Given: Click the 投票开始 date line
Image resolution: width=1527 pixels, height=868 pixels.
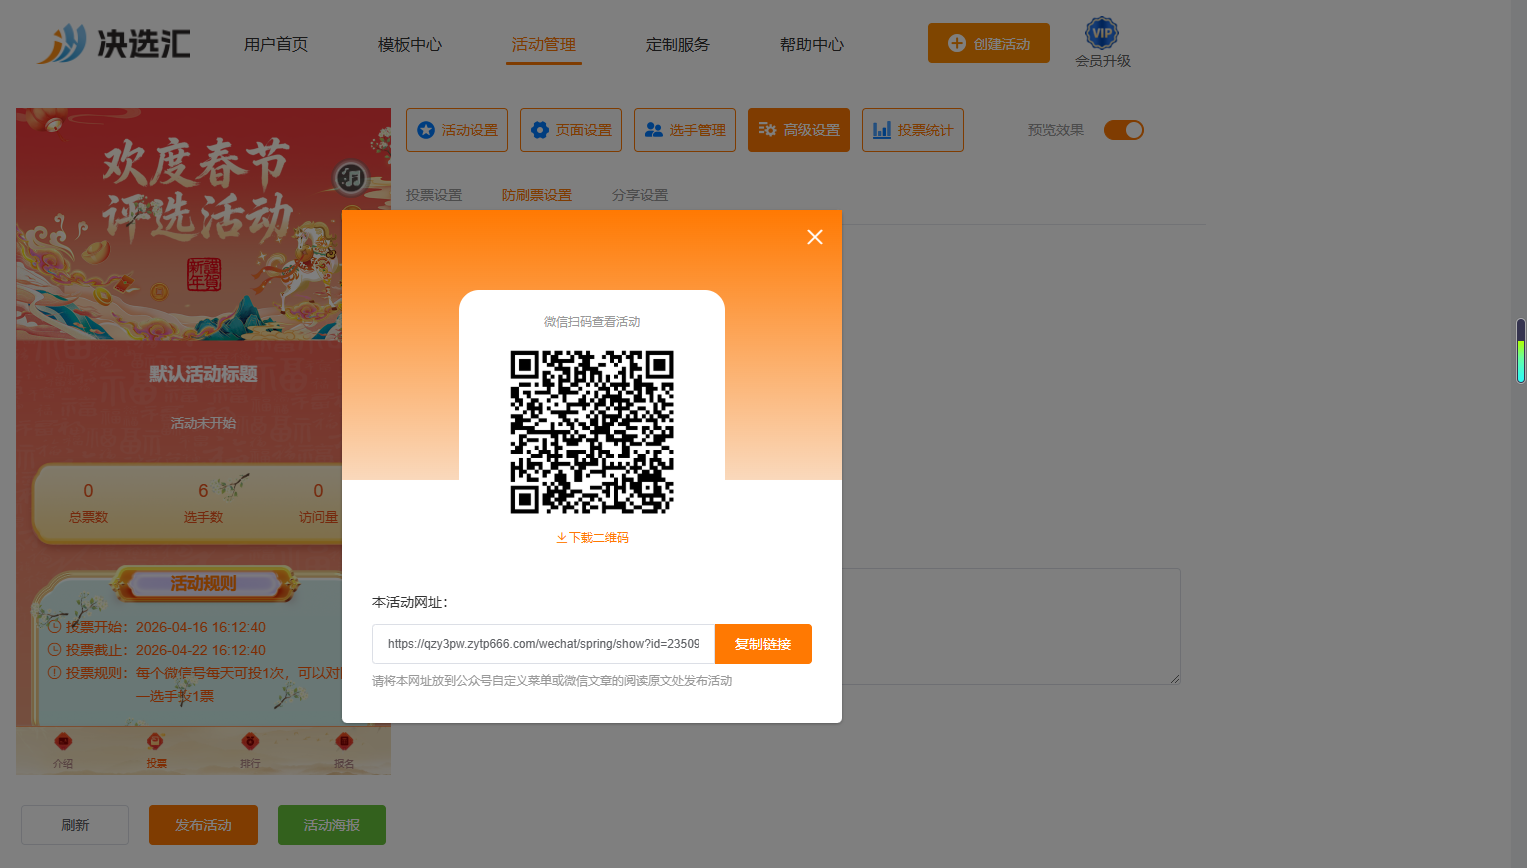Looking at the screenshot, I should (x=157, y=627).
